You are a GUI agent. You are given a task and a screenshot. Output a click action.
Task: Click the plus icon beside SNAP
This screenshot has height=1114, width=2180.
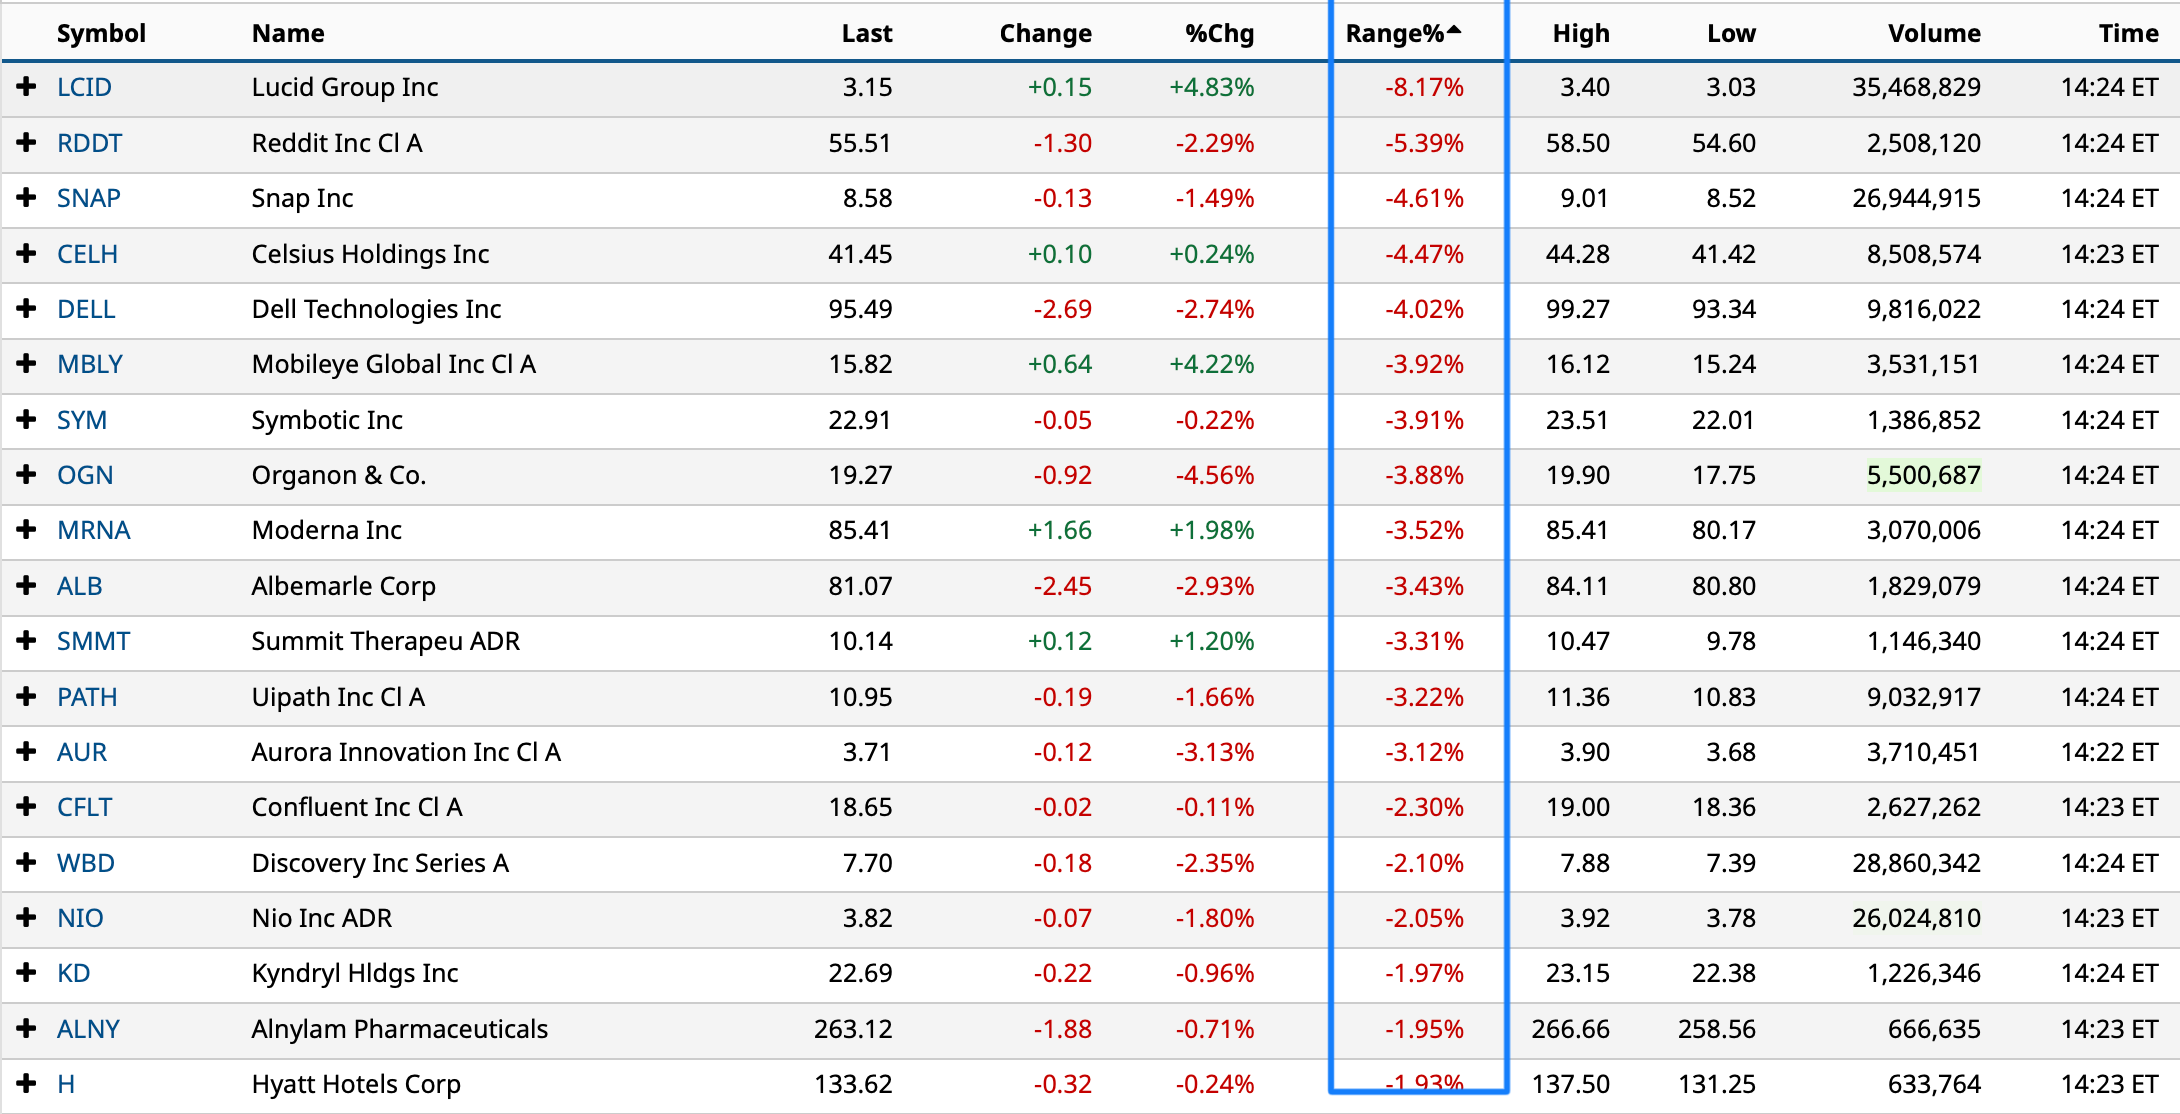[26, 198]
